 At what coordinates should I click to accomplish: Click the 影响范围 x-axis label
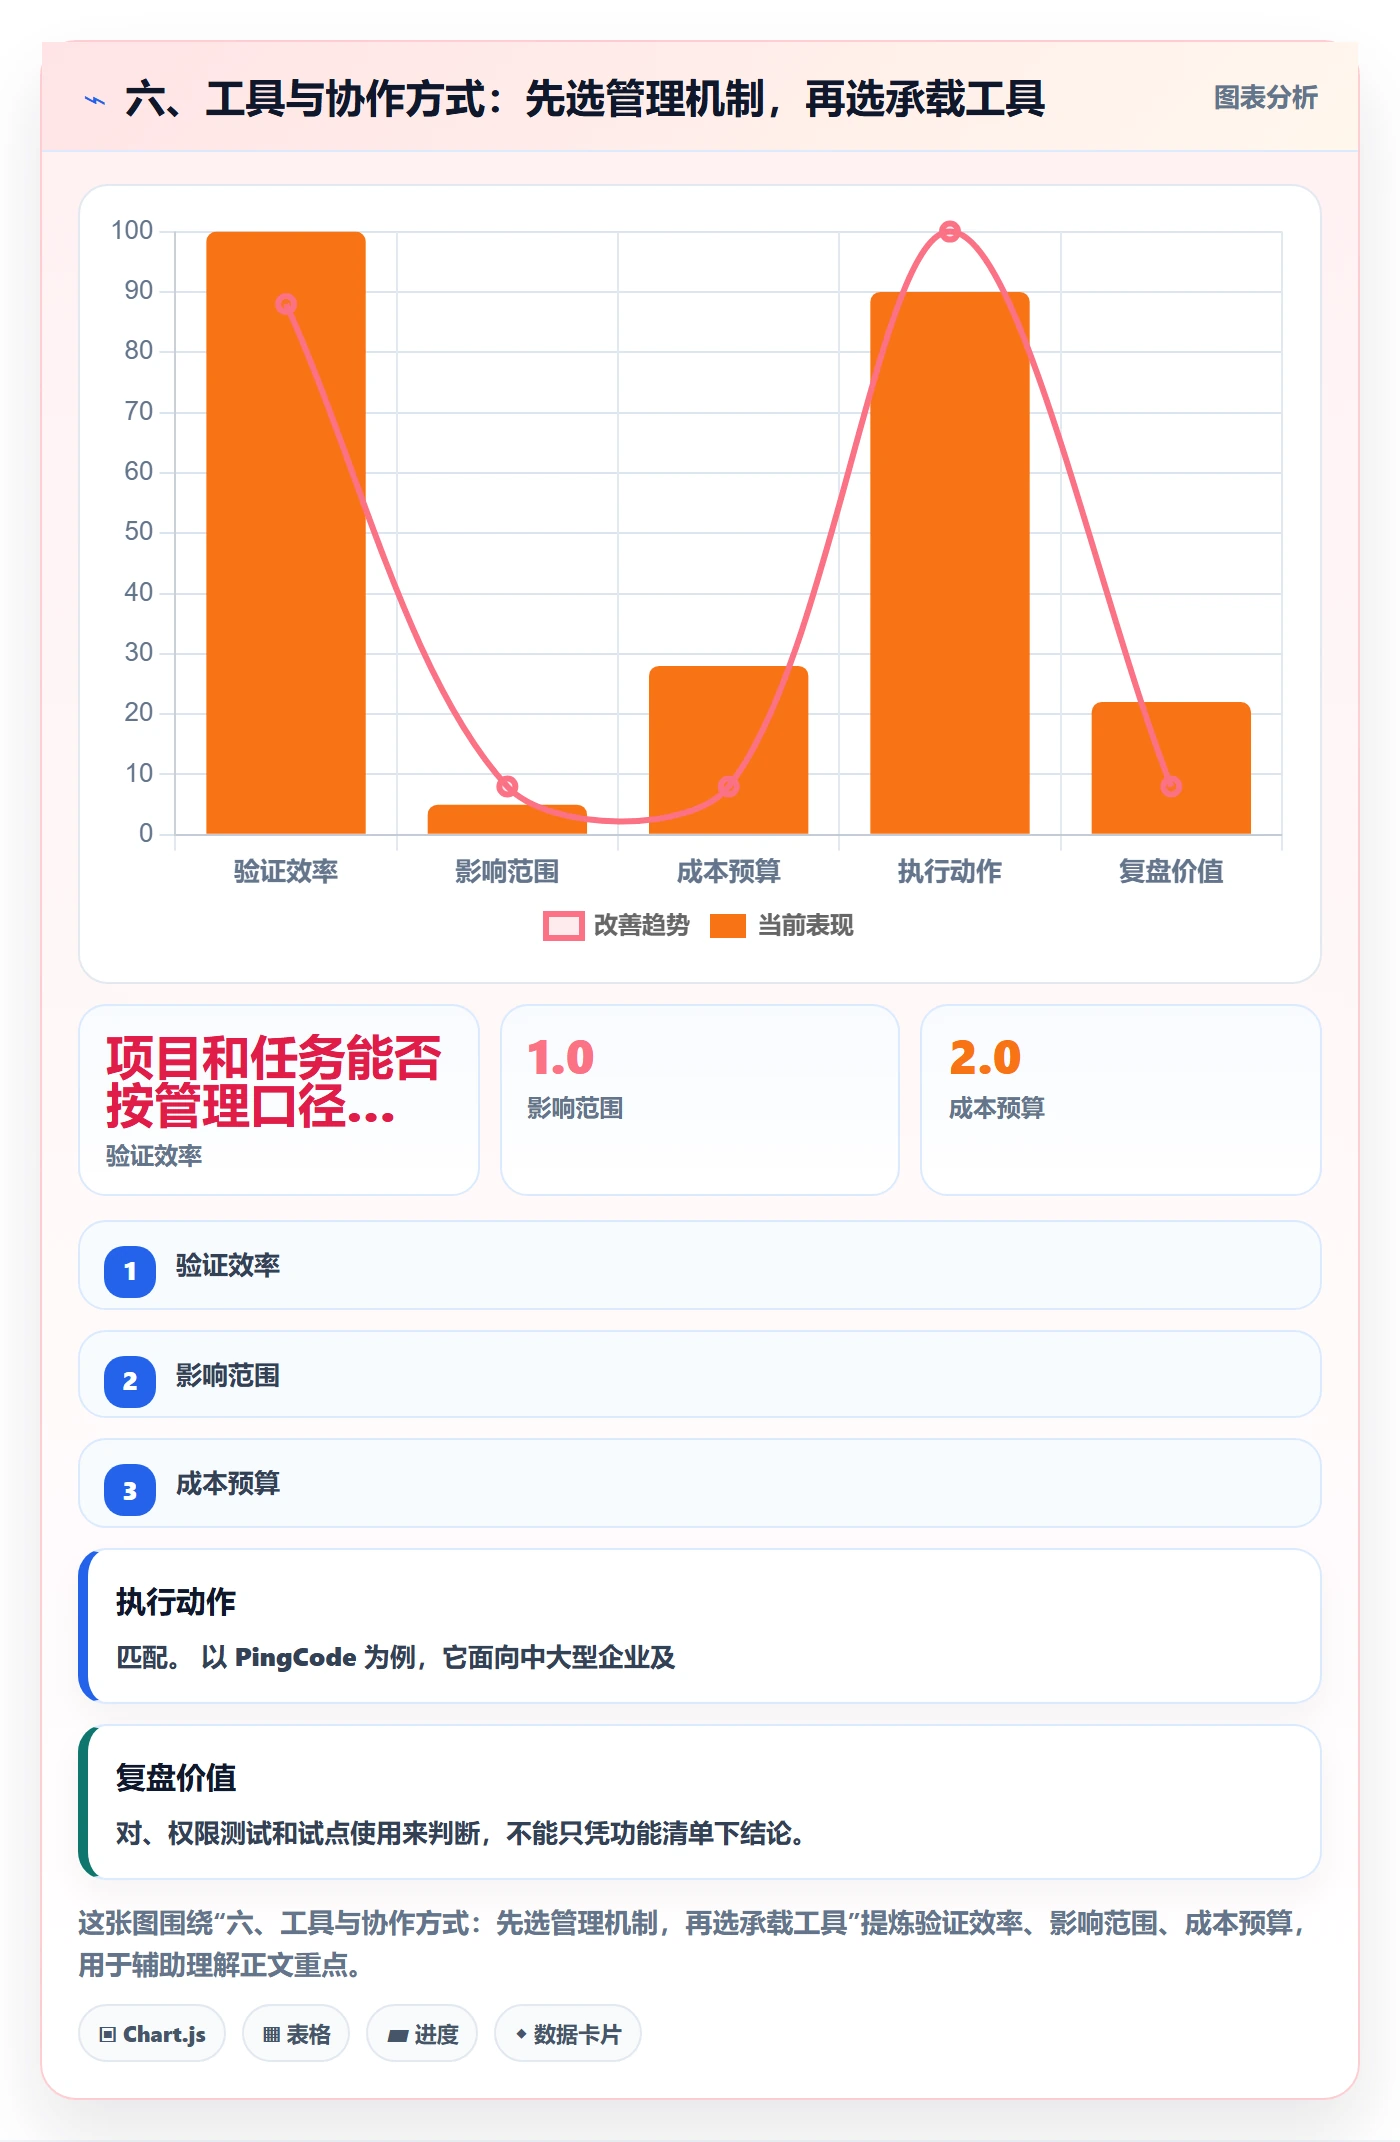(507, 872)
